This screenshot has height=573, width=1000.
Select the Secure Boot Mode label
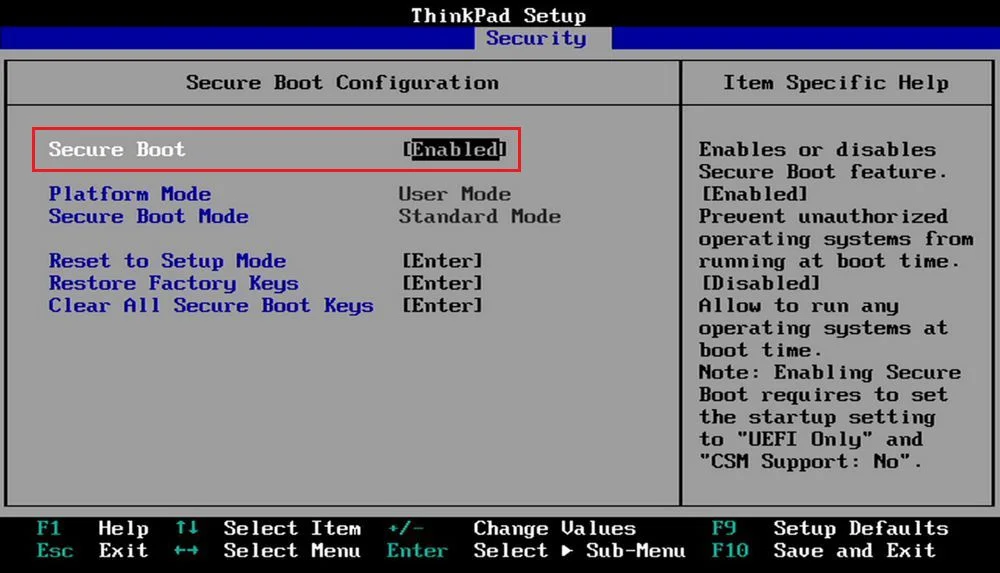point(149,216)
